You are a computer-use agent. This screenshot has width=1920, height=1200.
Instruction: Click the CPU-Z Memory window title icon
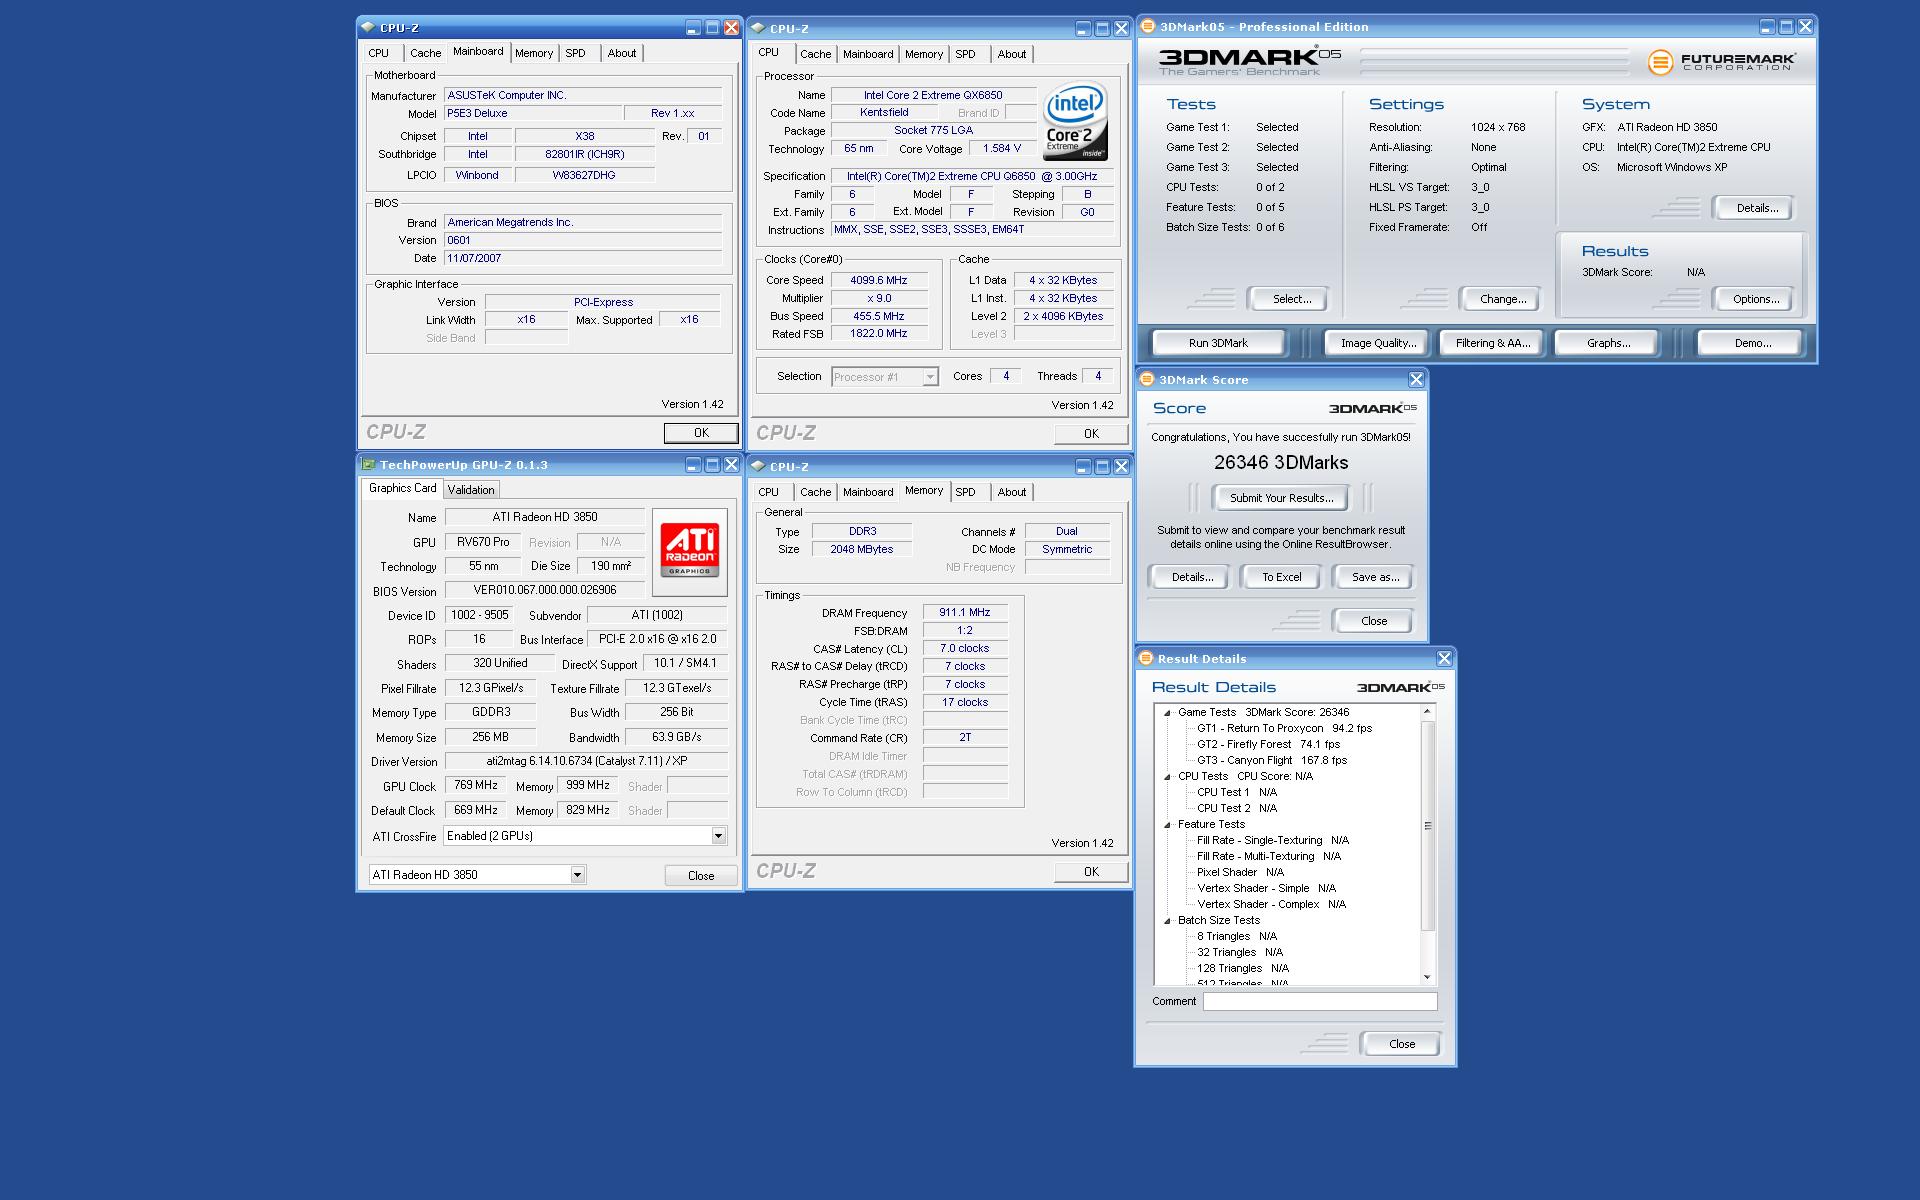pyautogui.click(x=758, y=467)
